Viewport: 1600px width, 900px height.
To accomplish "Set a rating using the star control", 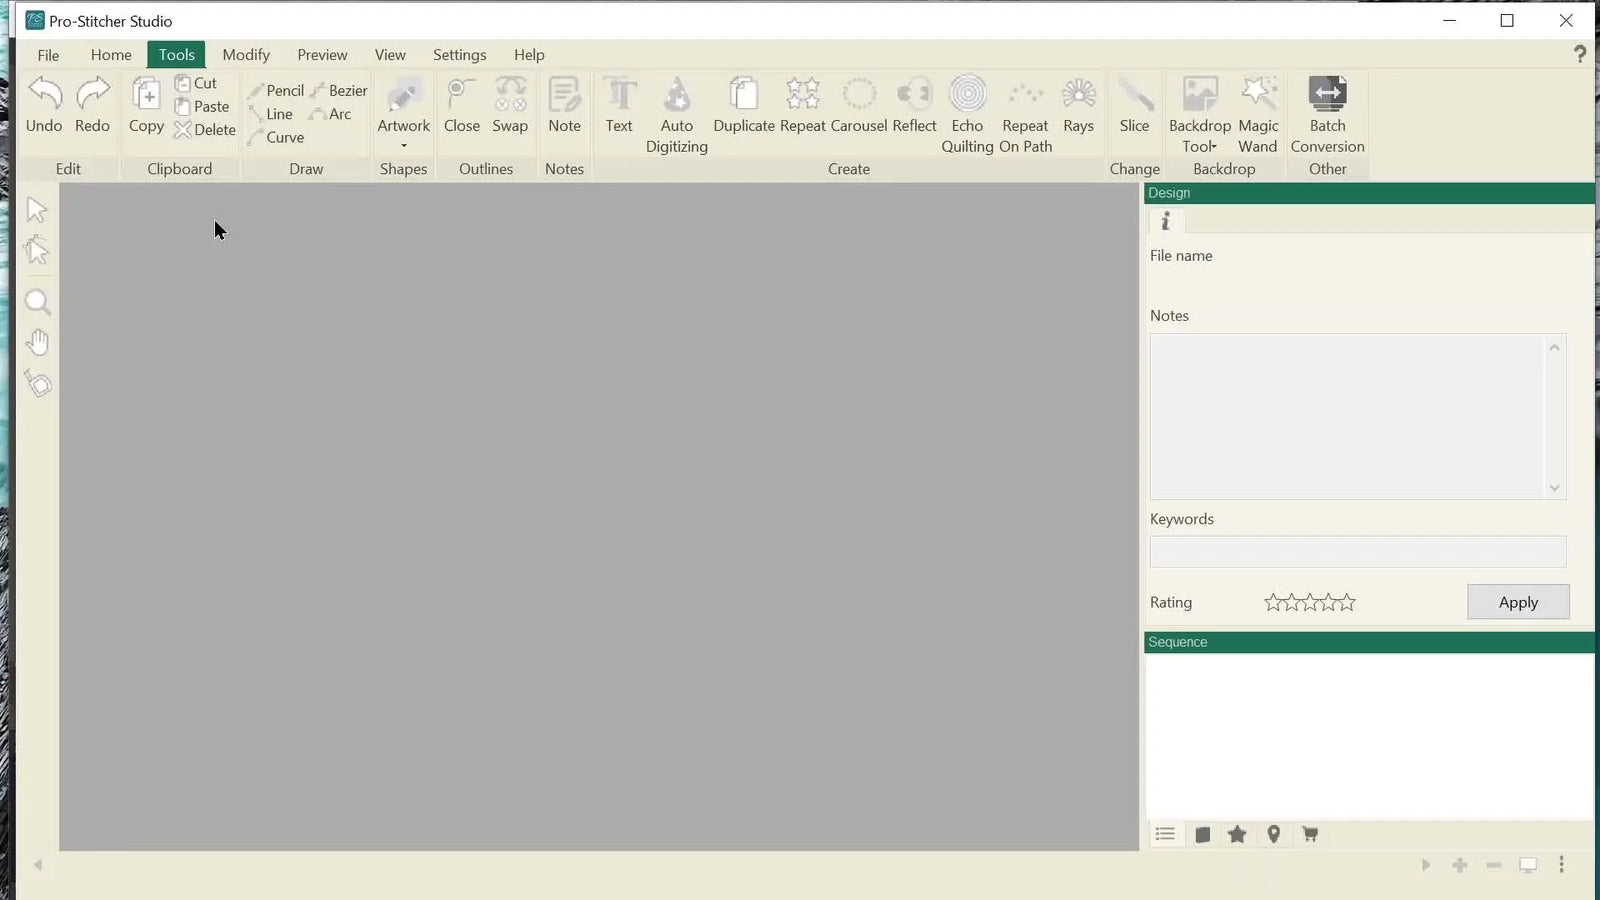I will pyautogui.click(x=1310, y=601).
